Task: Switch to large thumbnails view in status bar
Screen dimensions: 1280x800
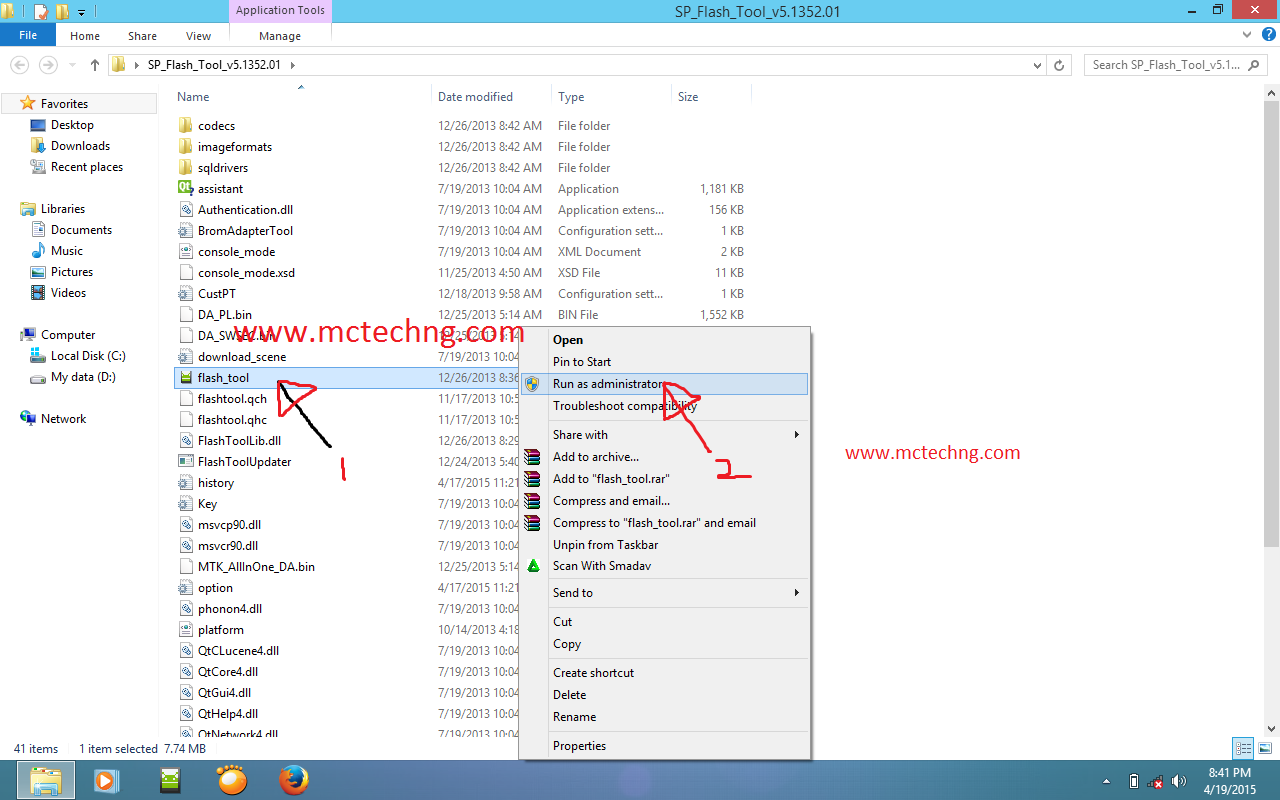Action: [x=1264, y=748]
